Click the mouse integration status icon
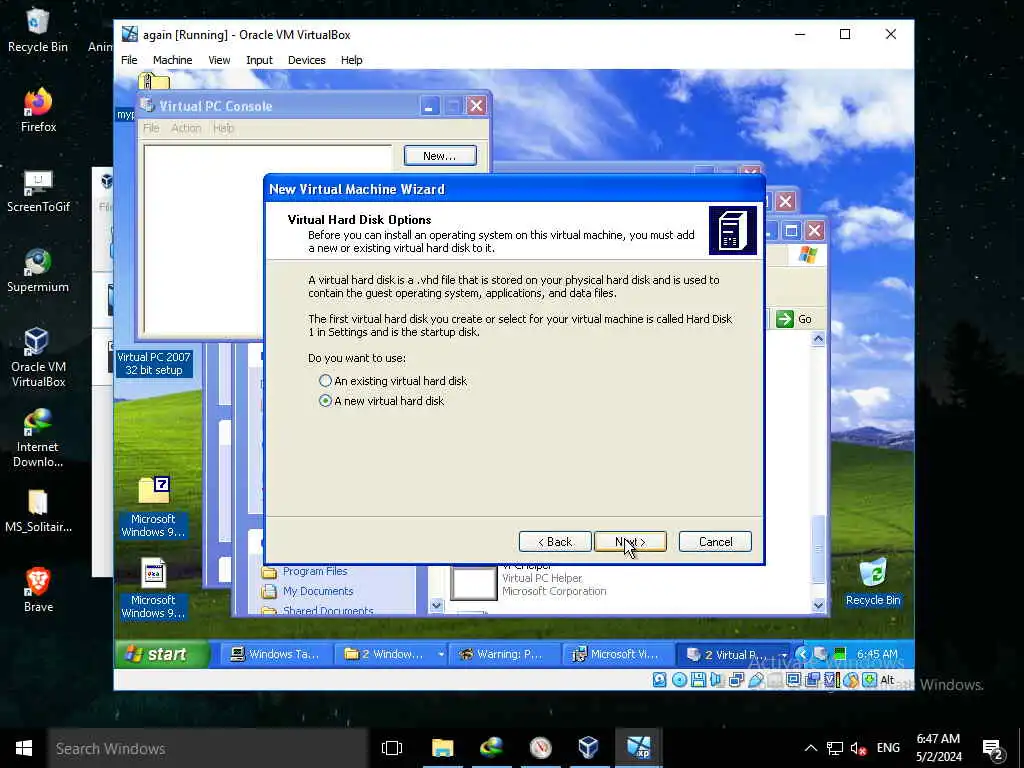 (x=851, y=680)
